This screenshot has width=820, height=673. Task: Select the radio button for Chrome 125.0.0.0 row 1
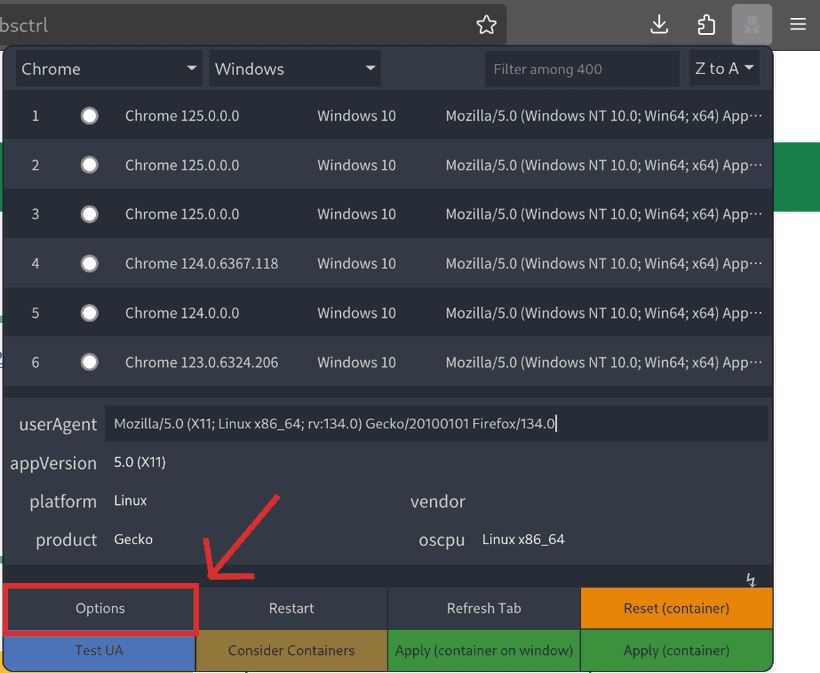[x=89, y=115]
